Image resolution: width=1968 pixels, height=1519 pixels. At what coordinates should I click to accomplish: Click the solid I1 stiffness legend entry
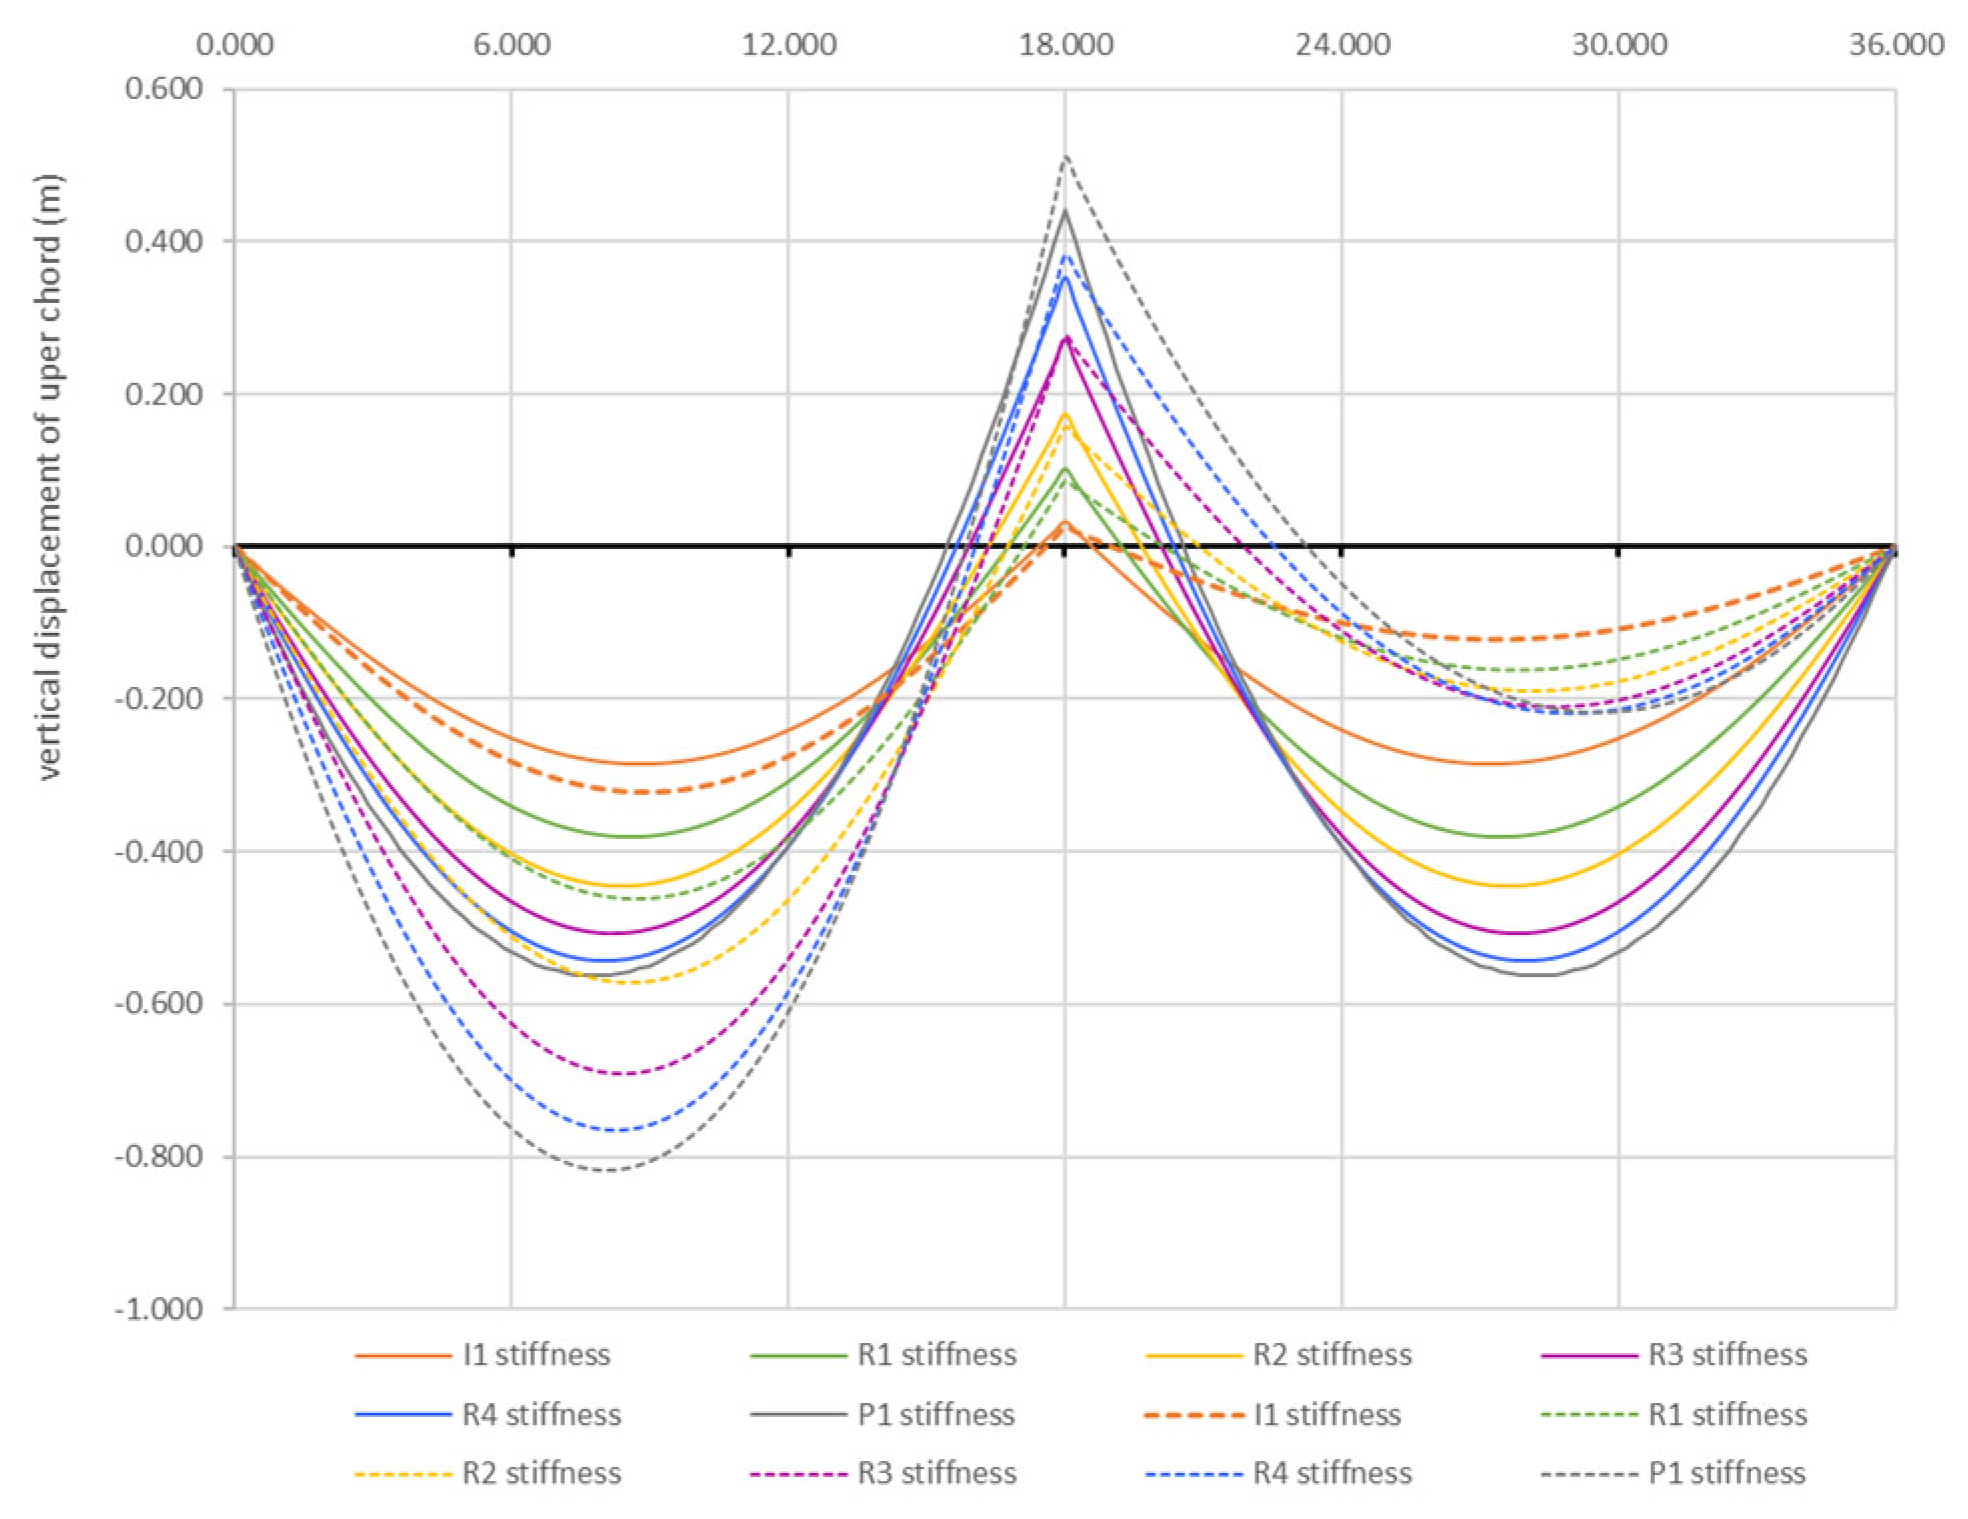tap(535, 1354)
